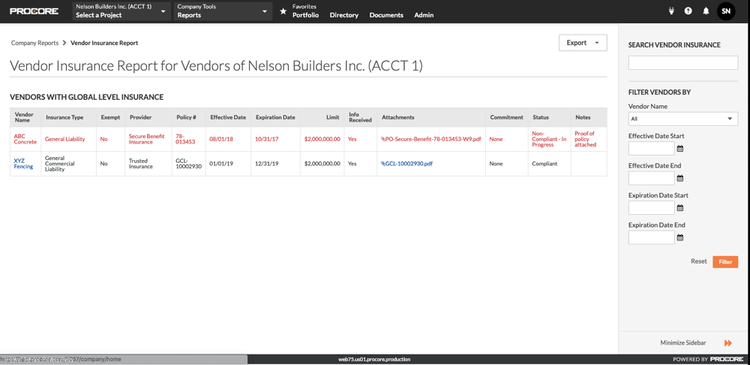Go to Documents in the top menu
This screenshot has height=365, width=750.
pos(386,15)
